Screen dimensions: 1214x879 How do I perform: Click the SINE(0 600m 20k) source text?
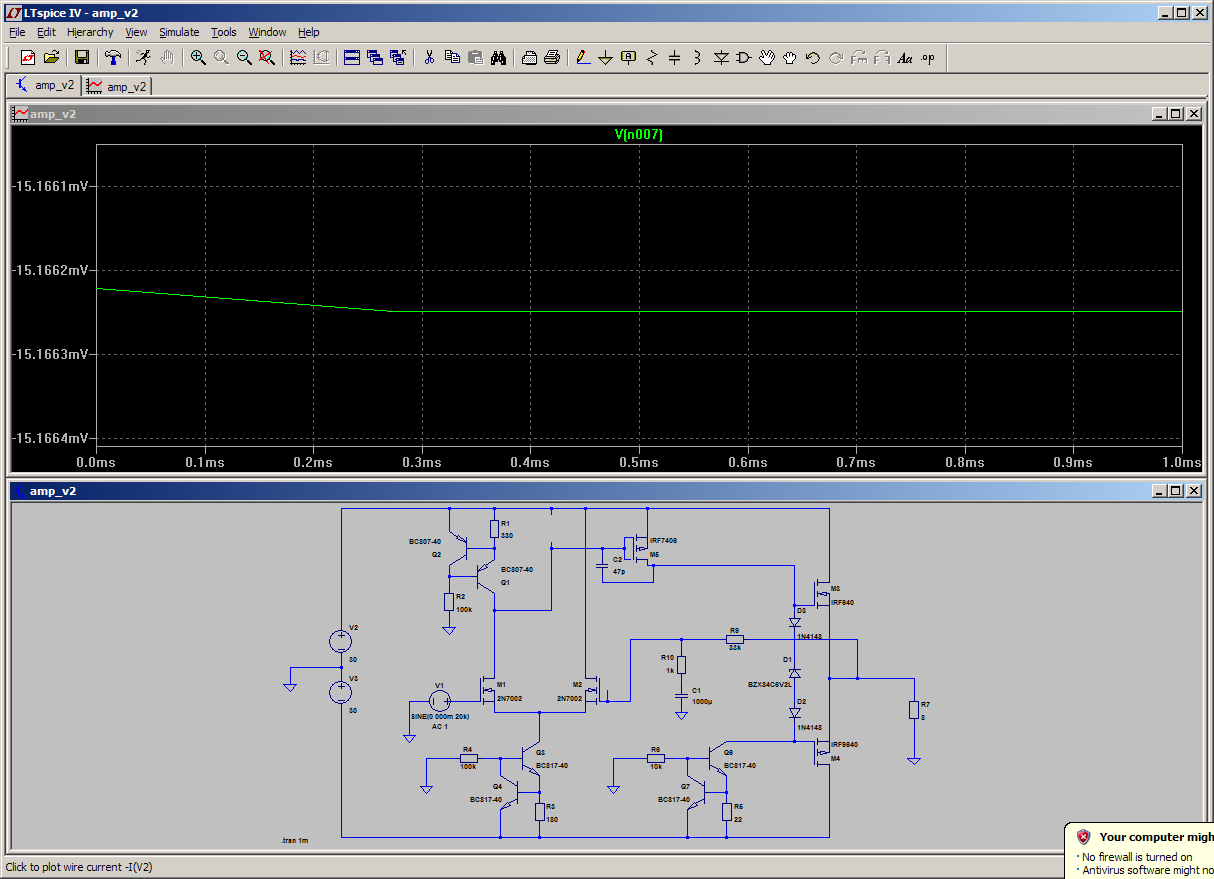[x=440, y=717]
